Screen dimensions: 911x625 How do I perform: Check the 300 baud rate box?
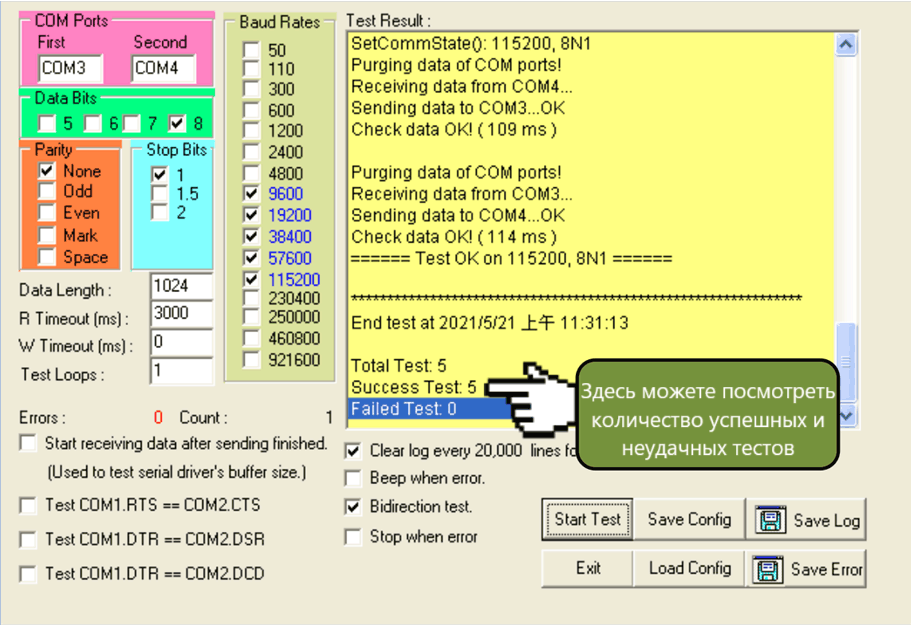click(x=251, y=89)
